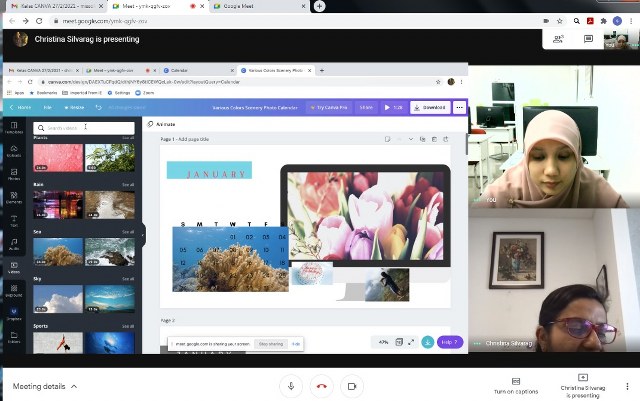This screenshot has width=640, height=401.
Task: Show participants list in Google Meet
Action: [x=558, y=39]
